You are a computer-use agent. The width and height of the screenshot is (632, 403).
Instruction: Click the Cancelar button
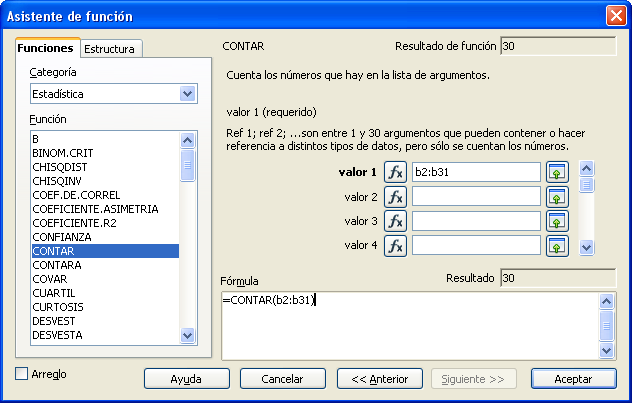pyautogui.click(x=282, y=379)
